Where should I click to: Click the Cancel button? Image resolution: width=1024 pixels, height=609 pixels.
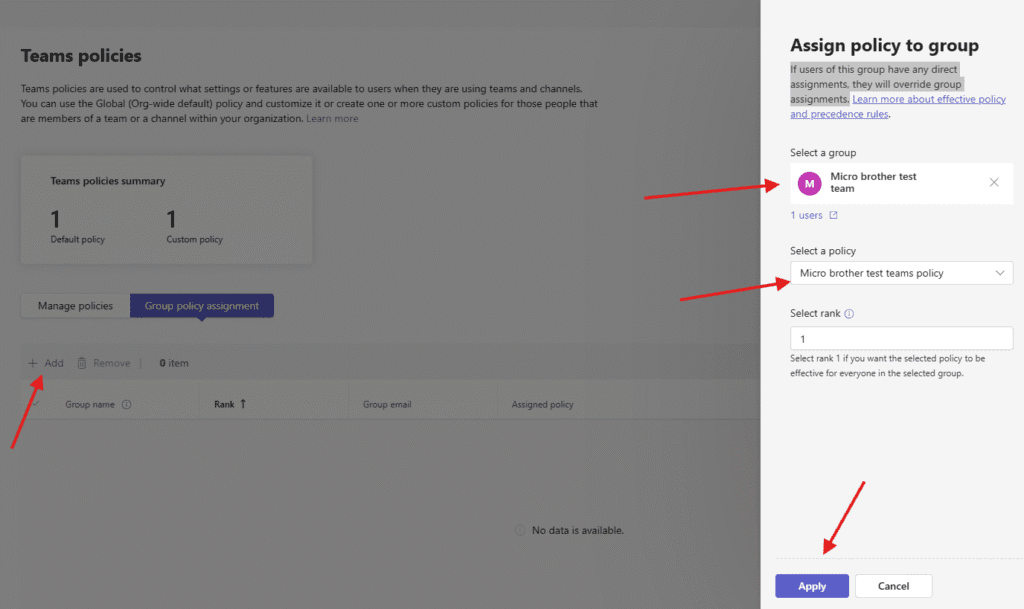(894, 586)
